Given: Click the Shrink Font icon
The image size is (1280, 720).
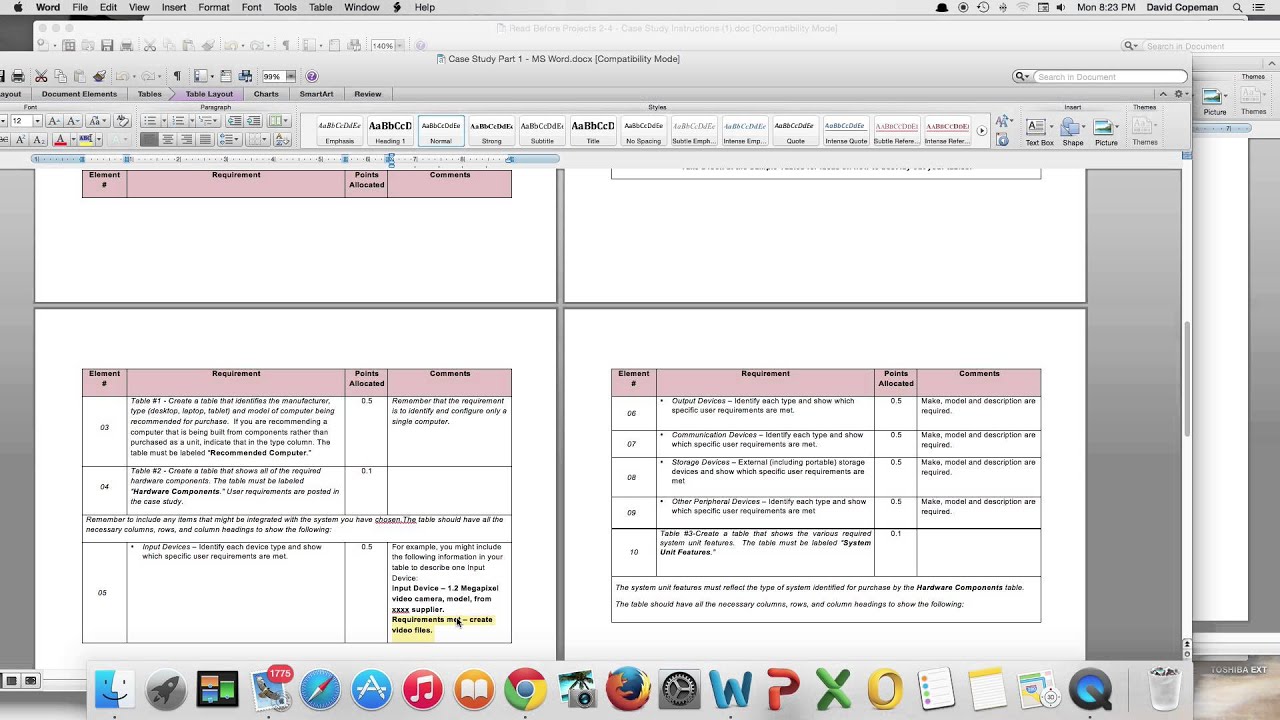Looking at the screenshot, I should point(72,120).
